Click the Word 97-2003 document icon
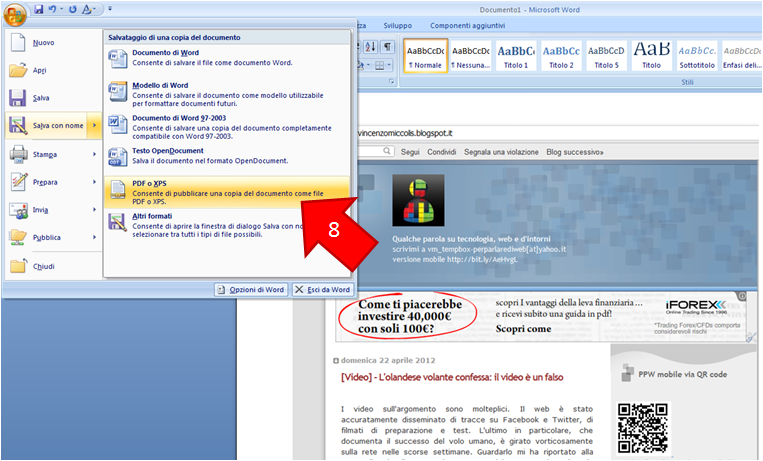This screenshot has width=763, height=461. (x=118, y=124)
